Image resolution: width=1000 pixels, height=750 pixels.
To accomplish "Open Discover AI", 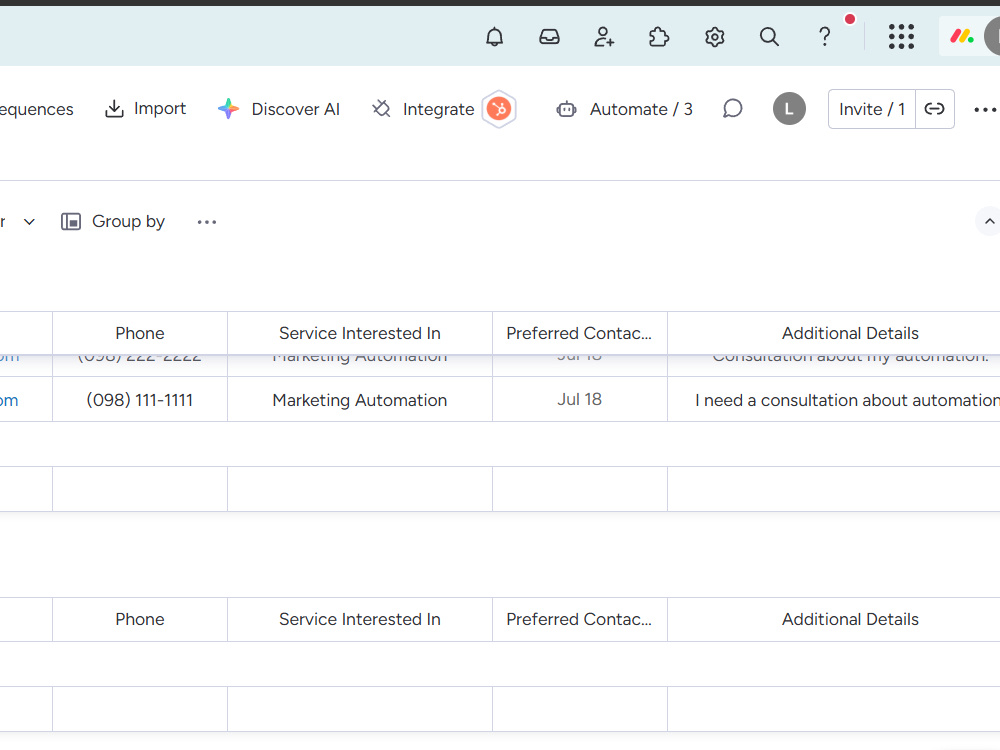I will [279, 109].
